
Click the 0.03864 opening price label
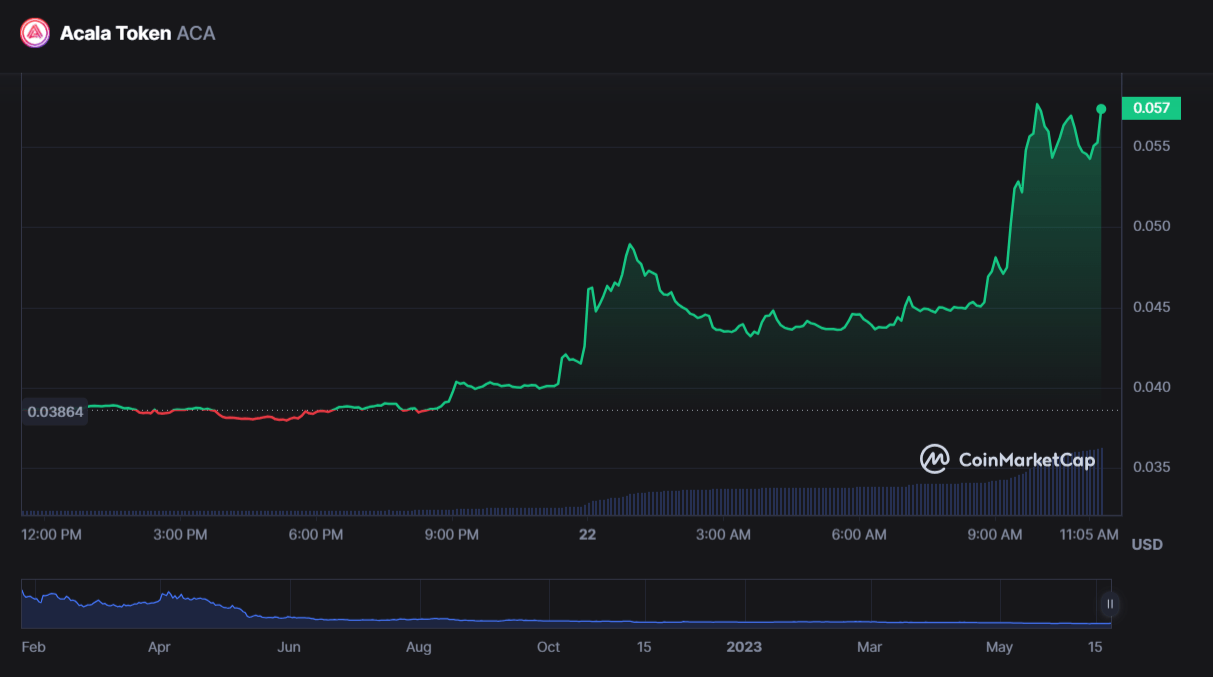pos(55,411)
